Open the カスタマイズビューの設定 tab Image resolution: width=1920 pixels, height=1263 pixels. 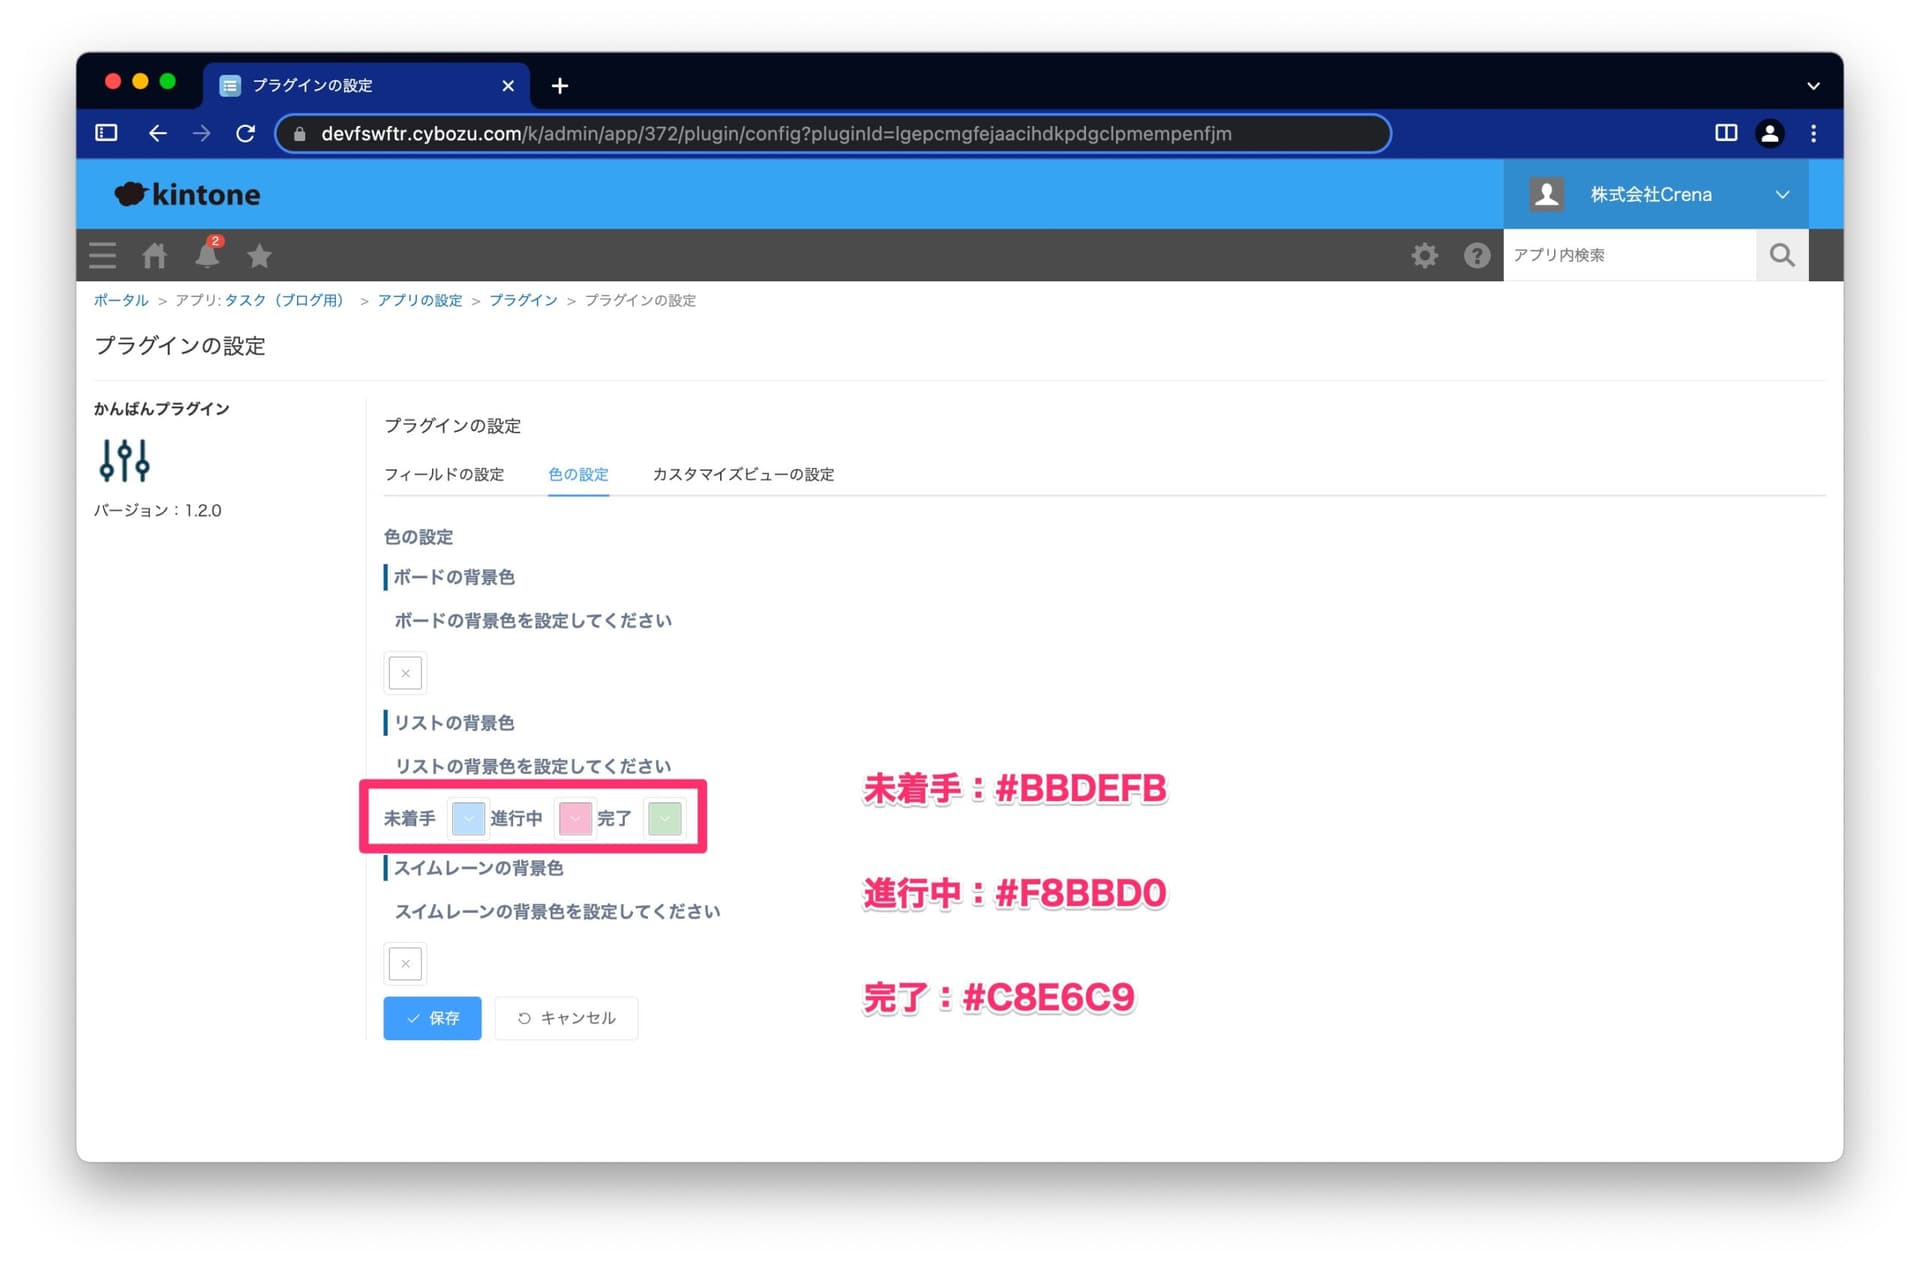(743, 474)
